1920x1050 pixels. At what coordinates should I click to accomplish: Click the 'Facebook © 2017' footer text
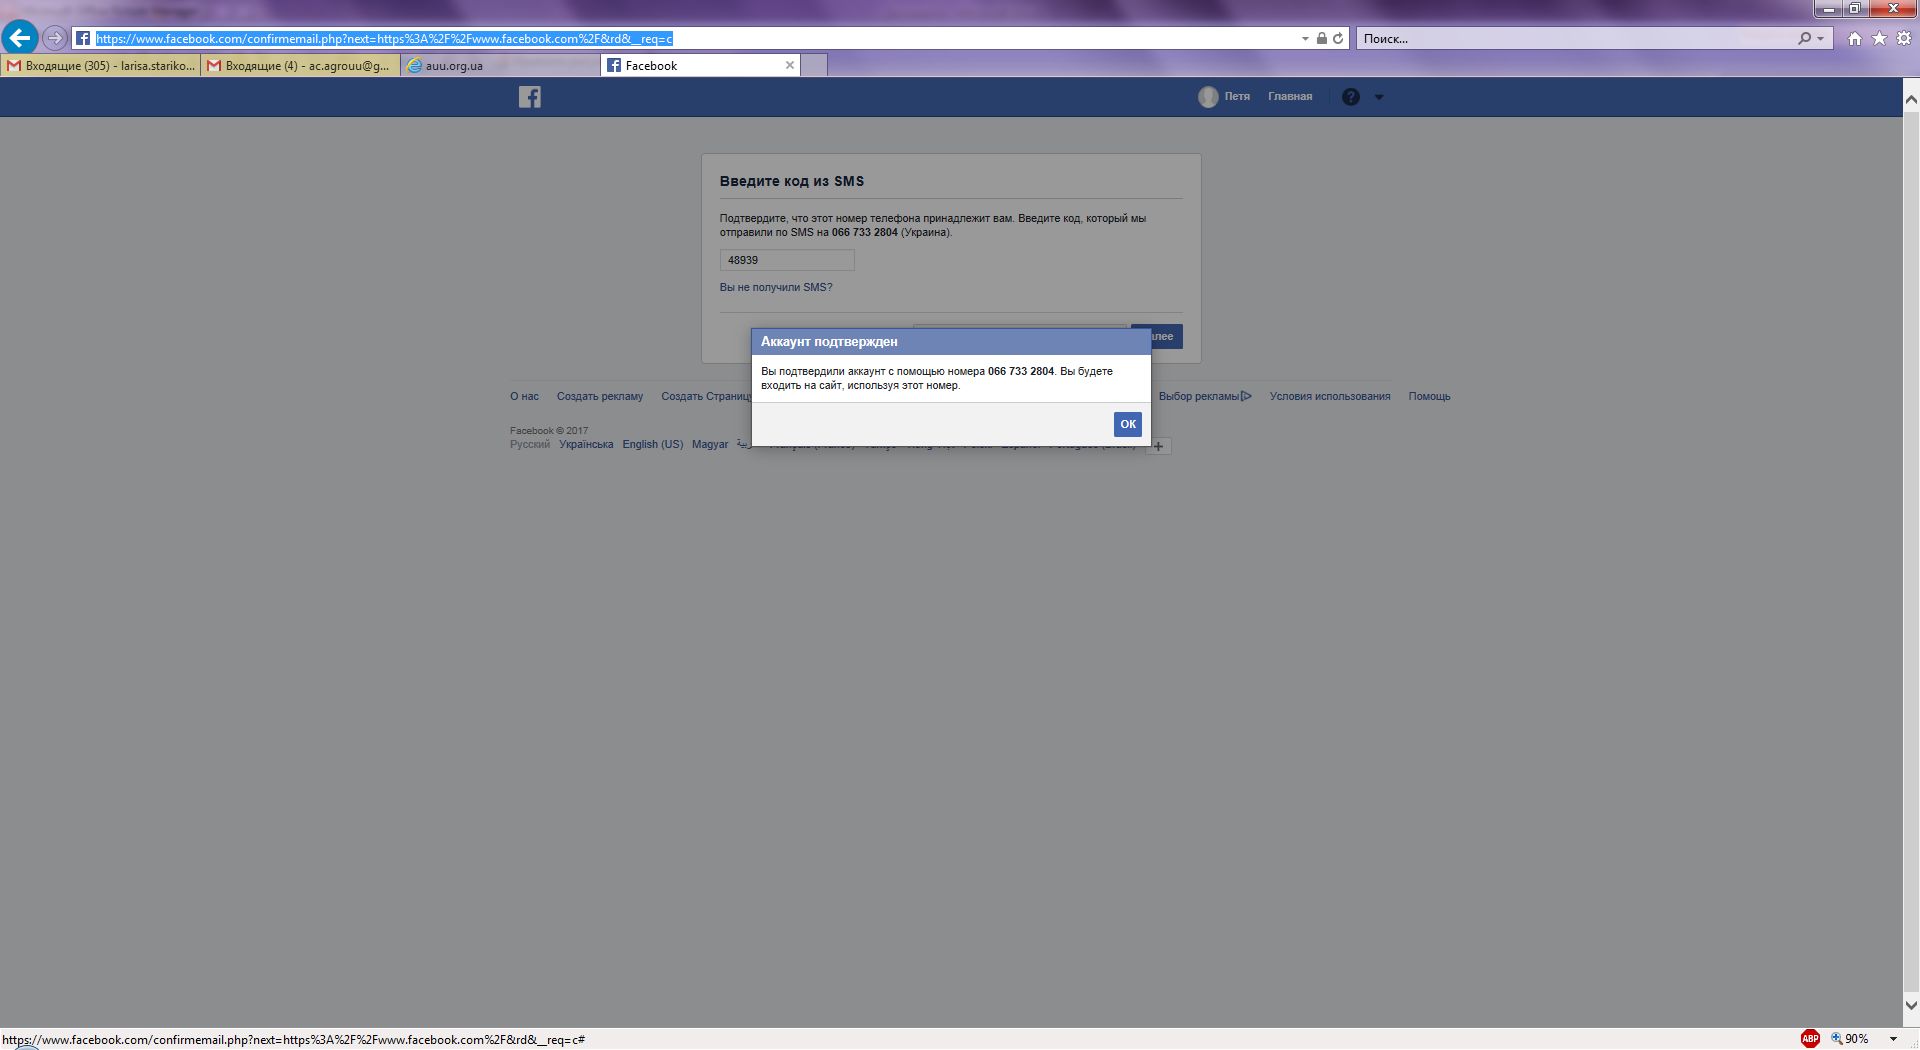pos(549,431)
